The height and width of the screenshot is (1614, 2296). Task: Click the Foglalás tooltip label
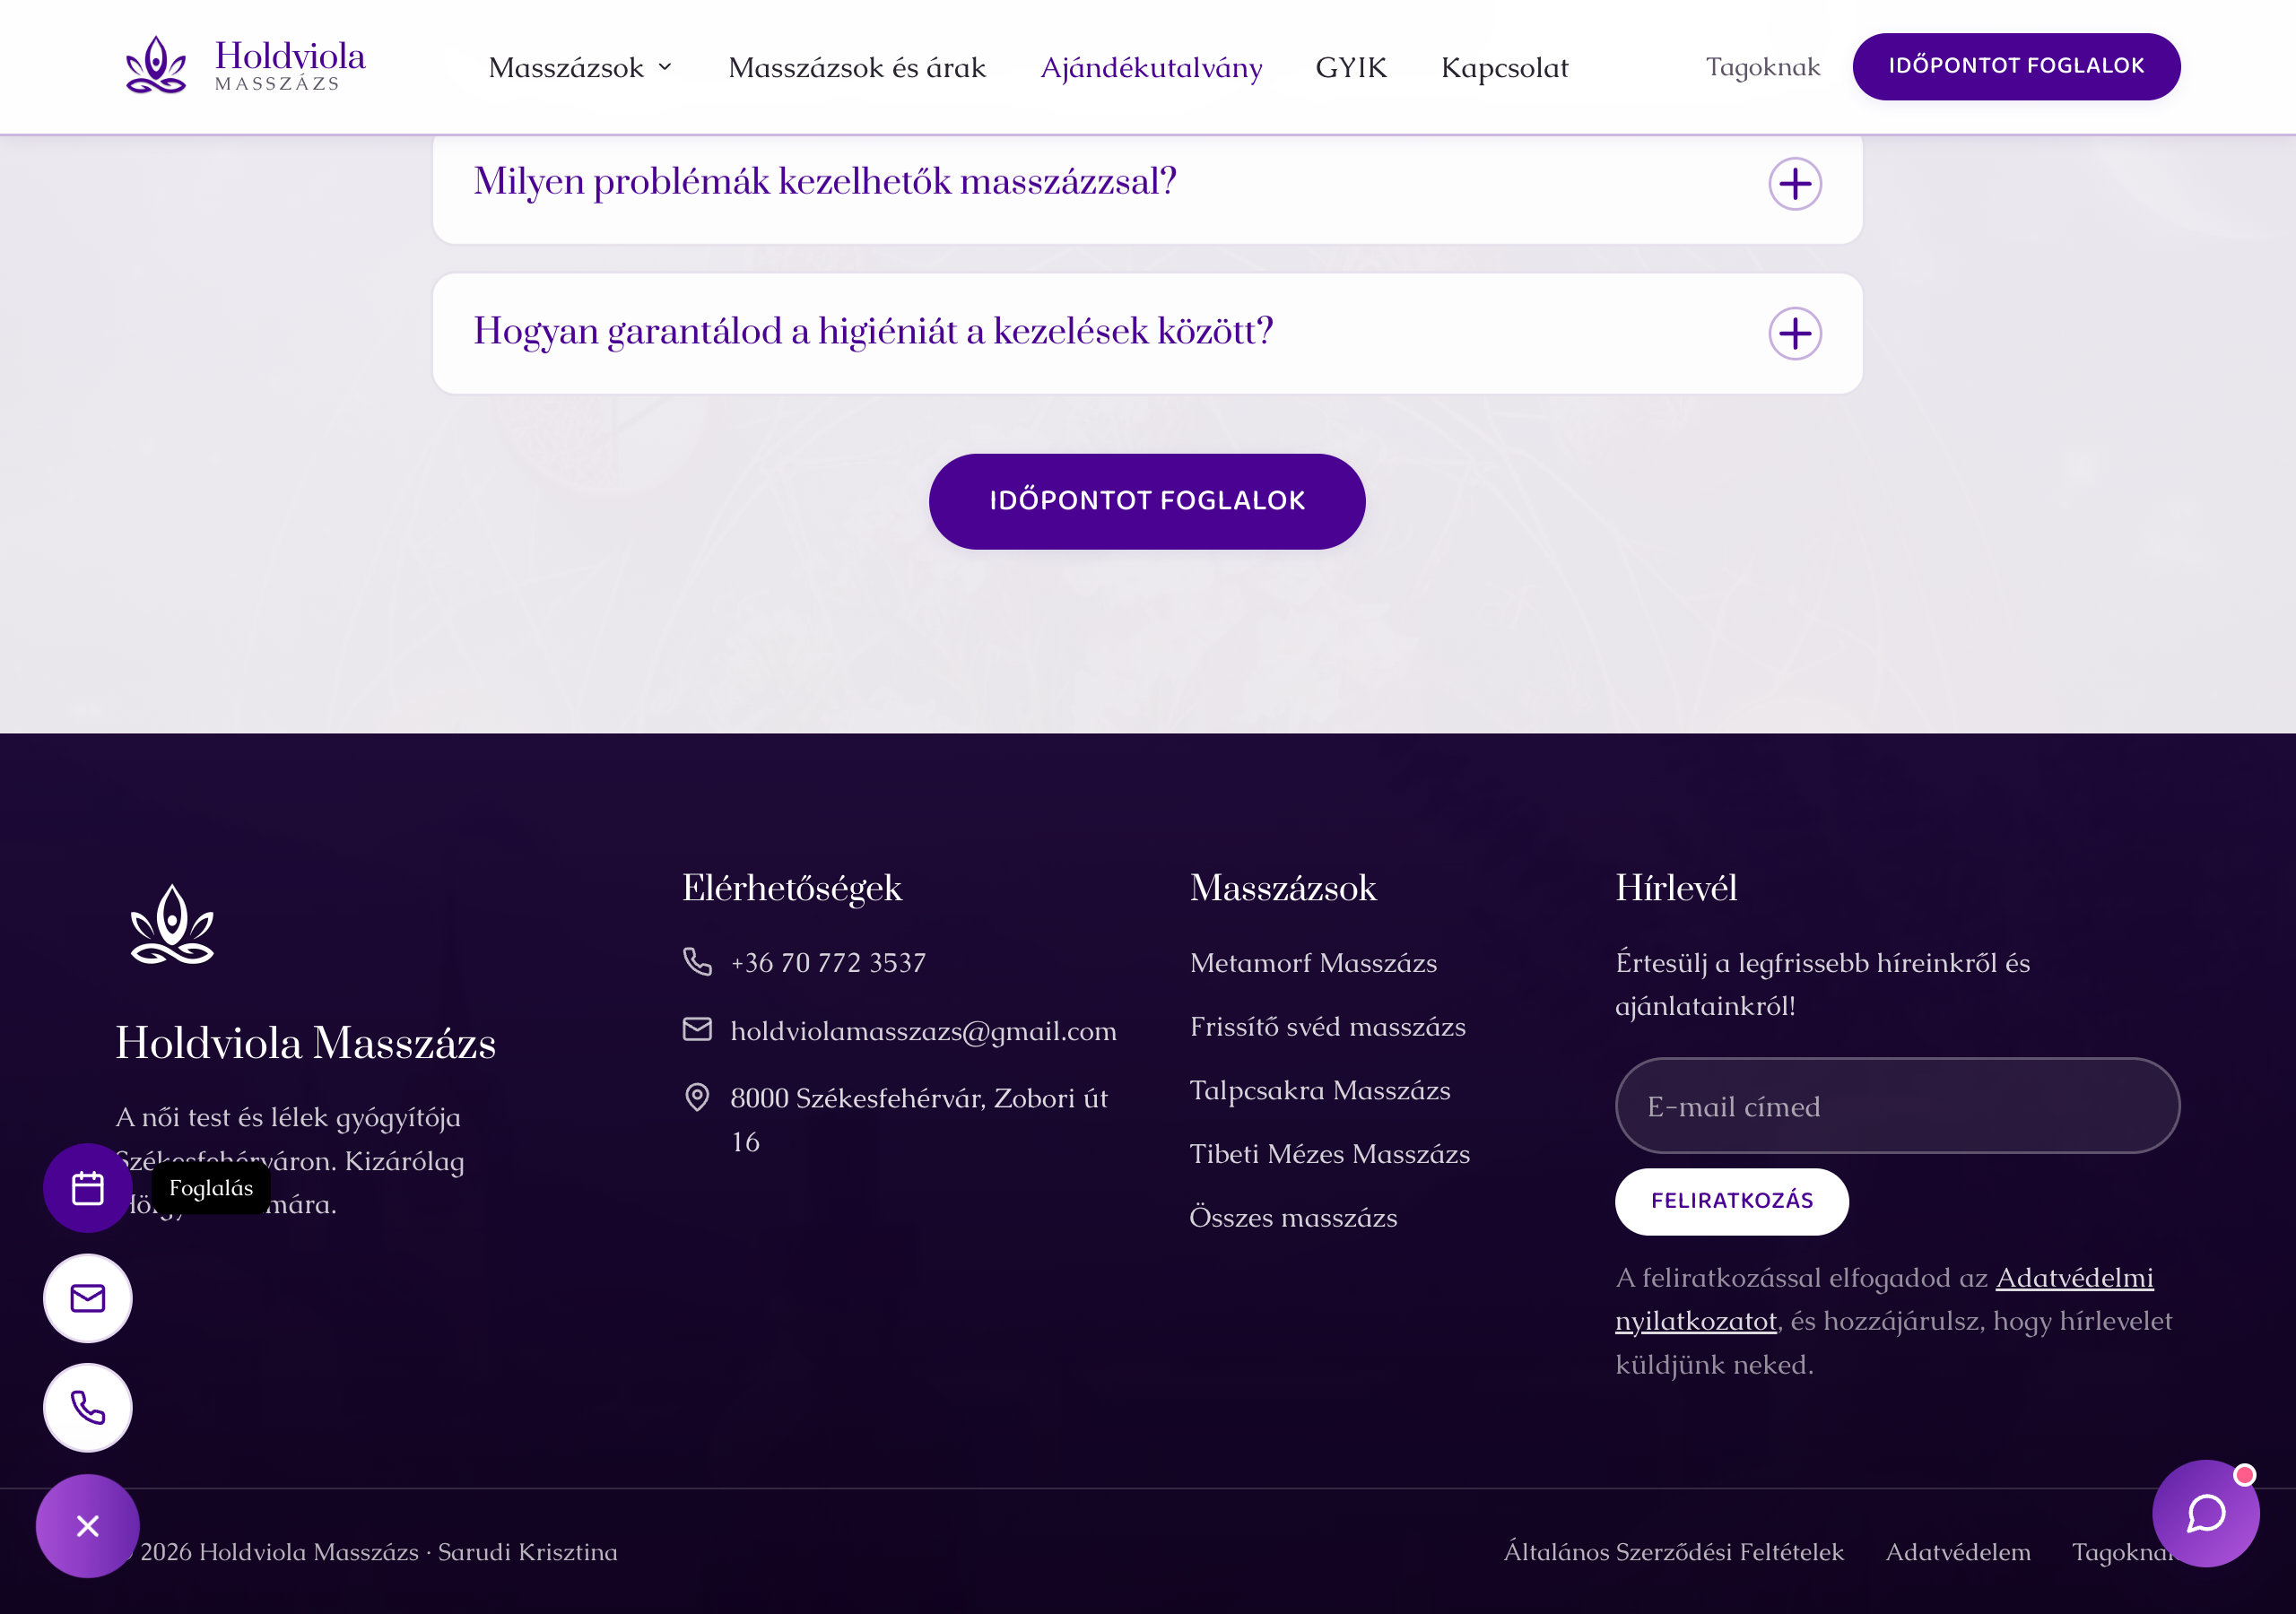(211, 1188)
